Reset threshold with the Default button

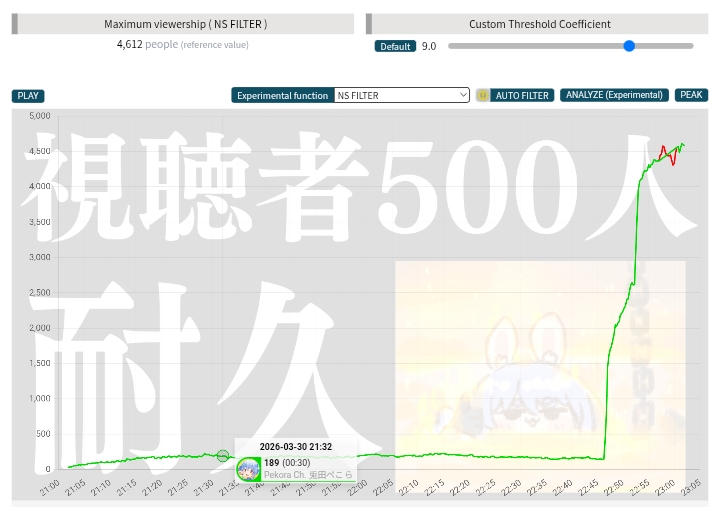click(395, 46)
